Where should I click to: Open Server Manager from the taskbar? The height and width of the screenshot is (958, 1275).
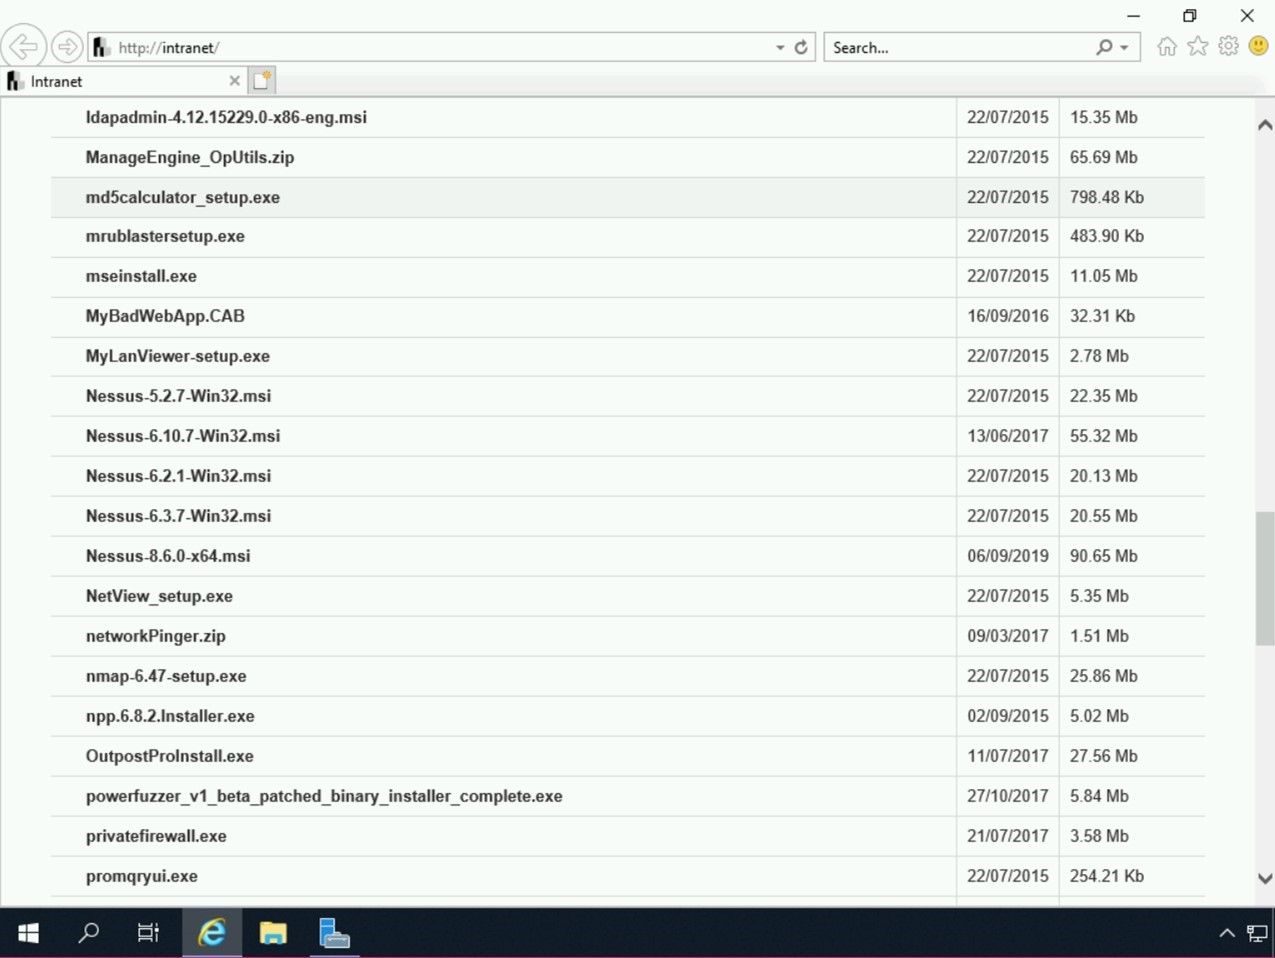334,933
